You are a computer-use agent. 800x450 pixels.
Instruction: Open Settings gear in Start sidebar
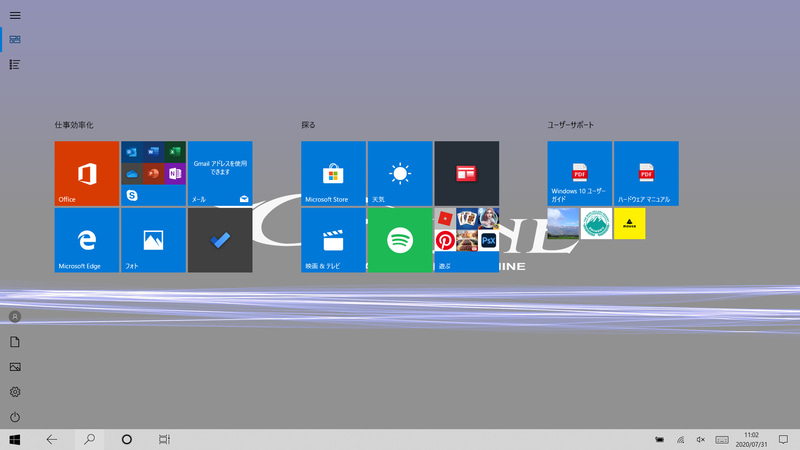[15, 392]
